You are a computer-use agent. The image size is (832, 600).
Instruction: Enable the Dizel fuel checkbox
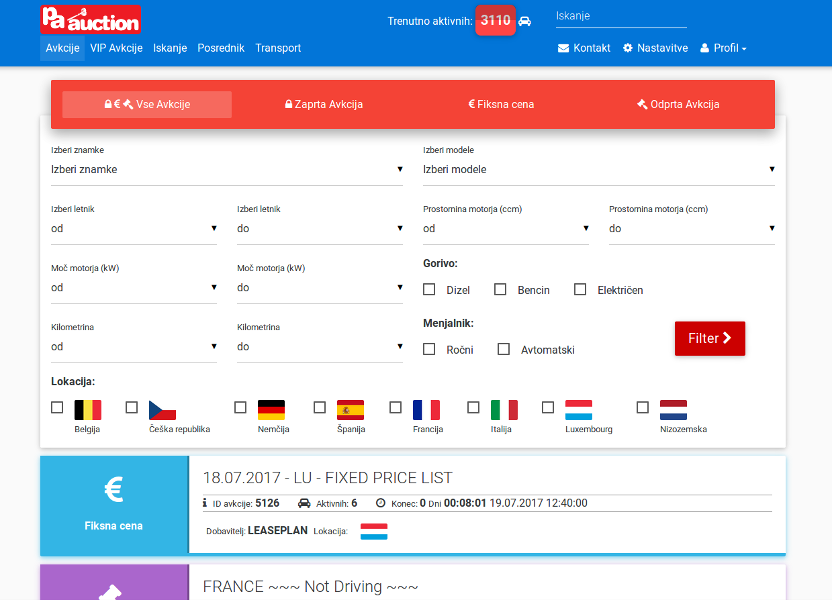[x=429, y=290]
